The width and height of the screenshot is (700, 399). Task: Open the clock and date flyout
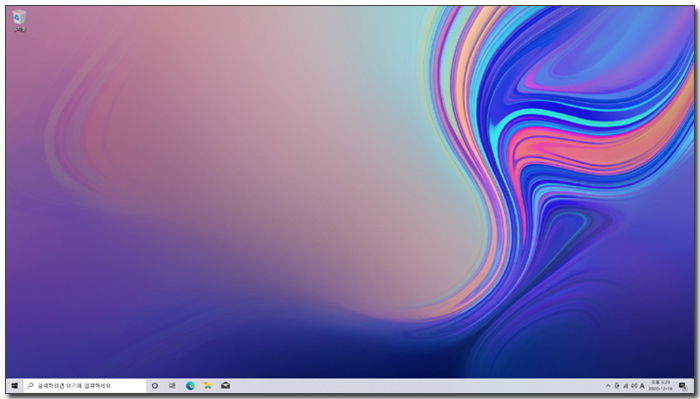click(660, 386)
